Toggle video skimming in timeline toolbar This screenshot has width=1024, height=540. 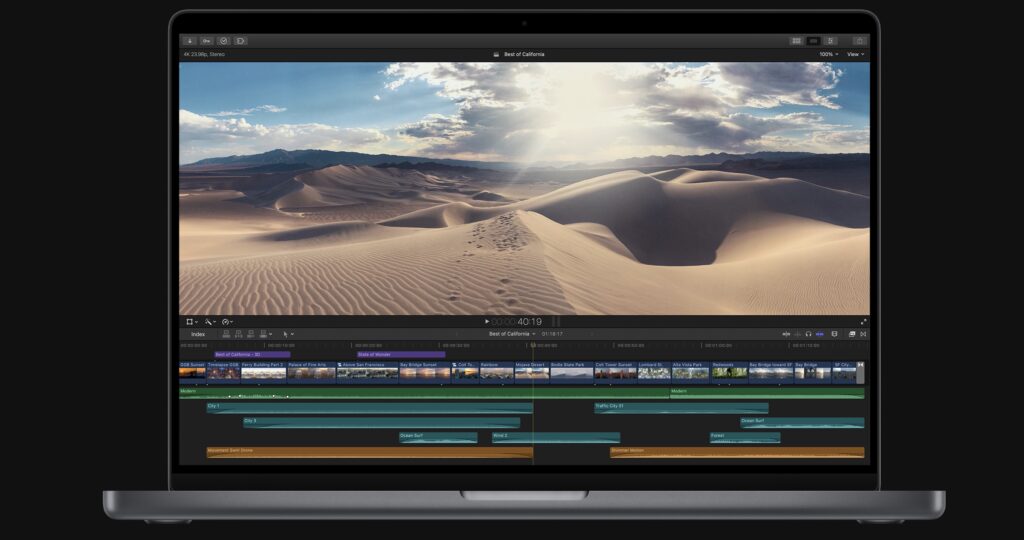[786, 334]
